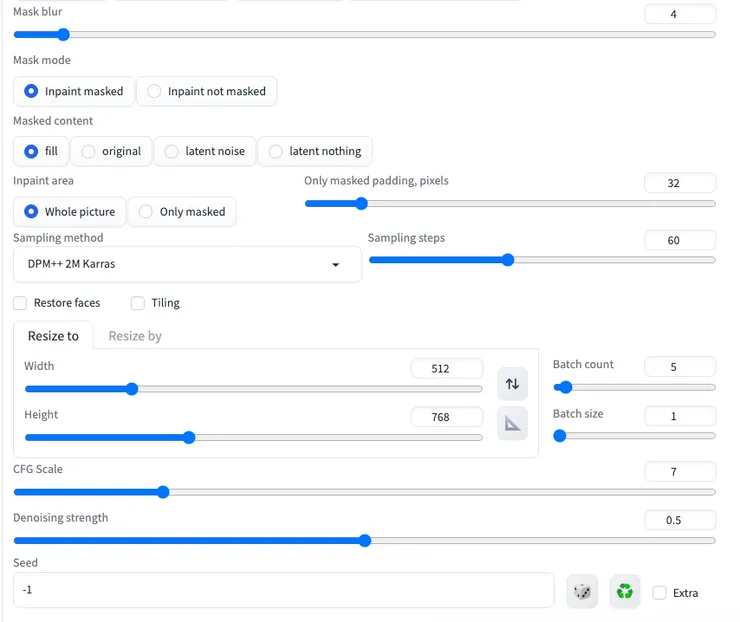This screenshot has height=622, width=740.
Task: Choose latent noise masked content
Action: pos(205,151)
